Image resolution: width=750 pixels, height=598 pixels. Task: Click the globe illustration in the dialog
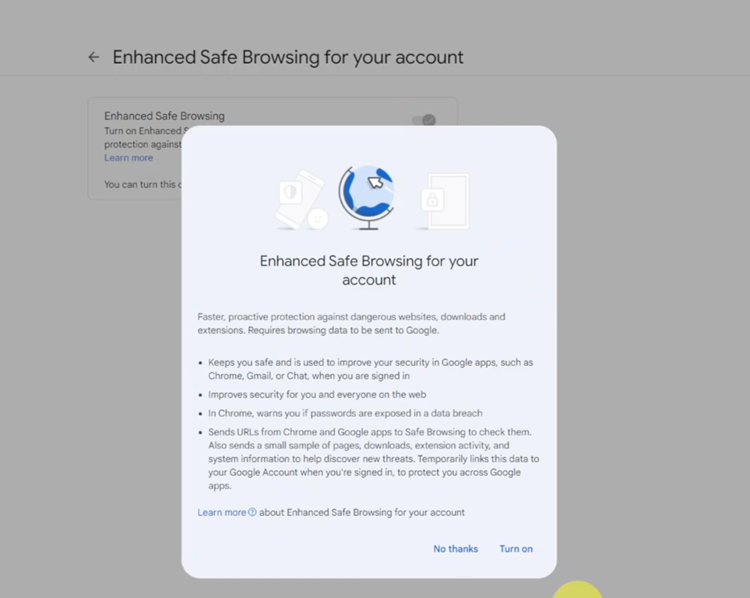coord(367,198)
